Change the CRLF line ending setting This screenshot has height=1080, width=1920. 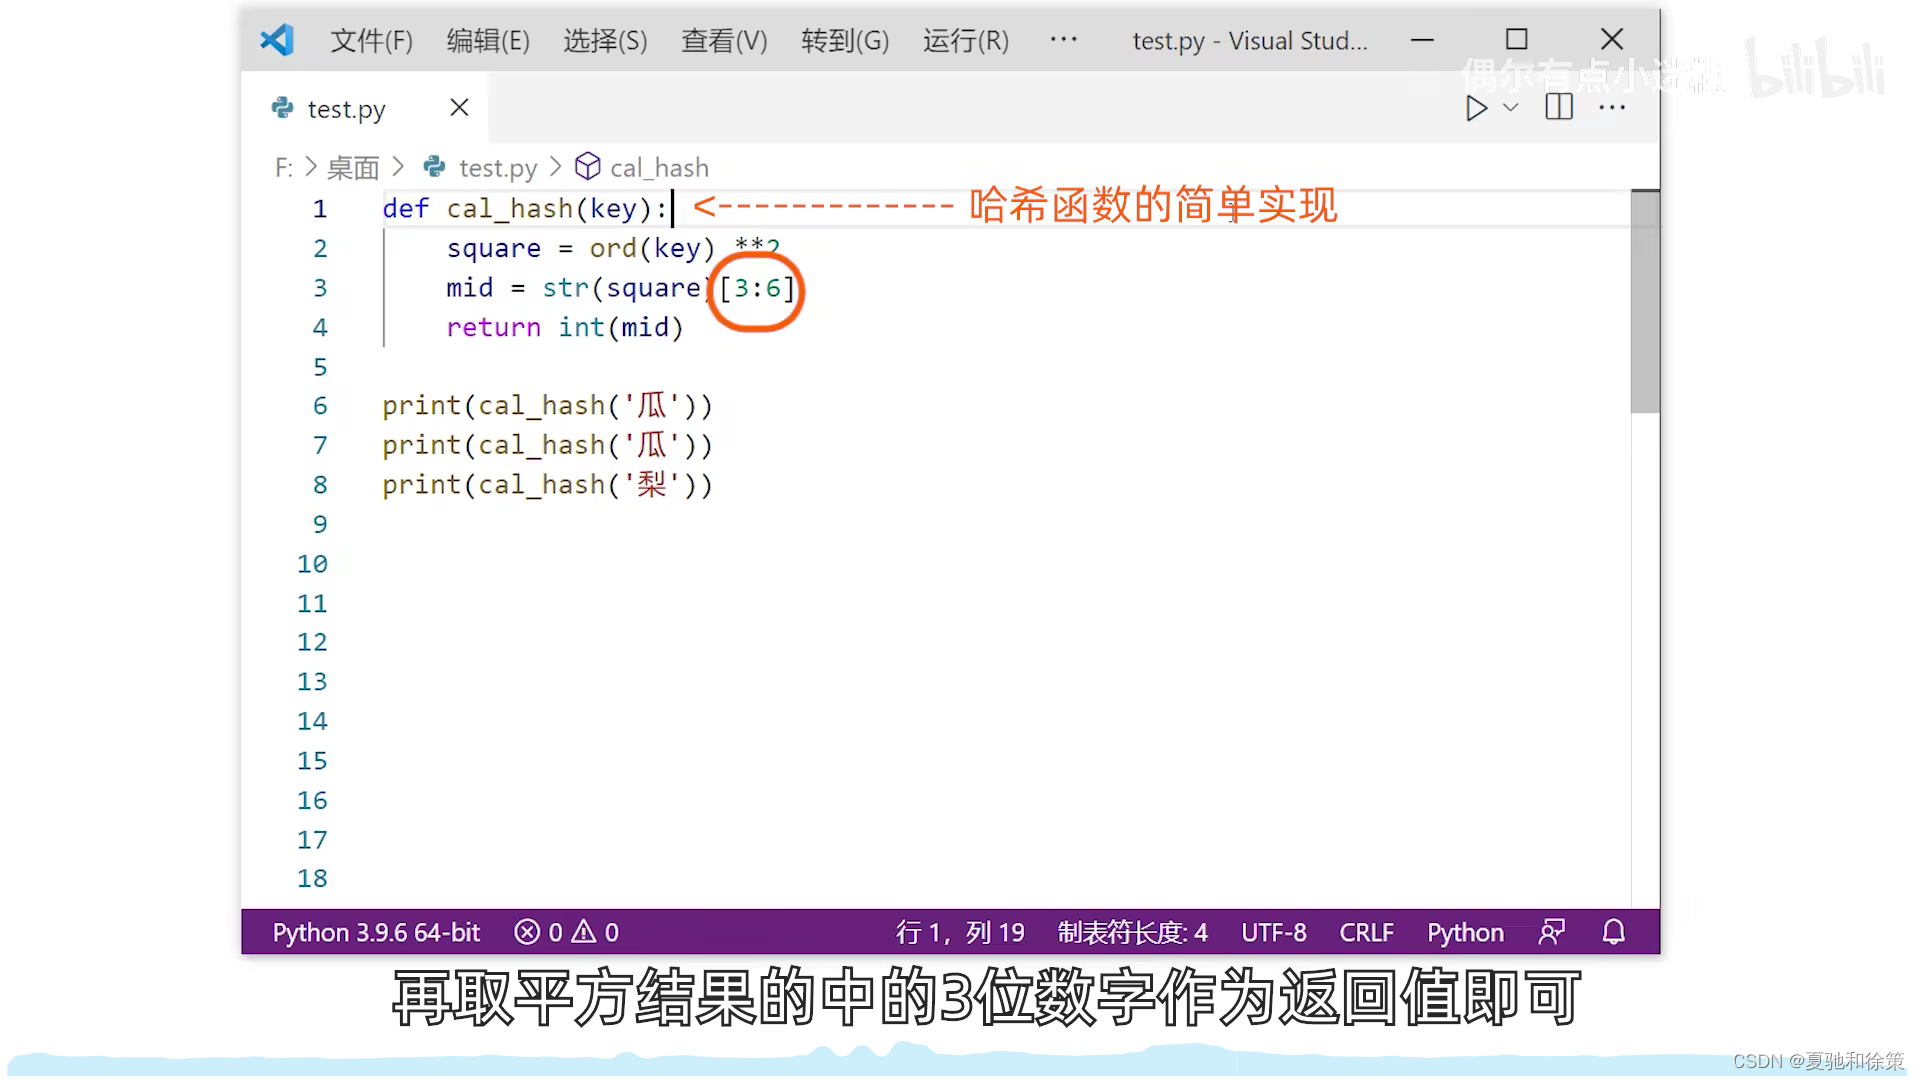pyautogui.click(x=1366, y=932)
